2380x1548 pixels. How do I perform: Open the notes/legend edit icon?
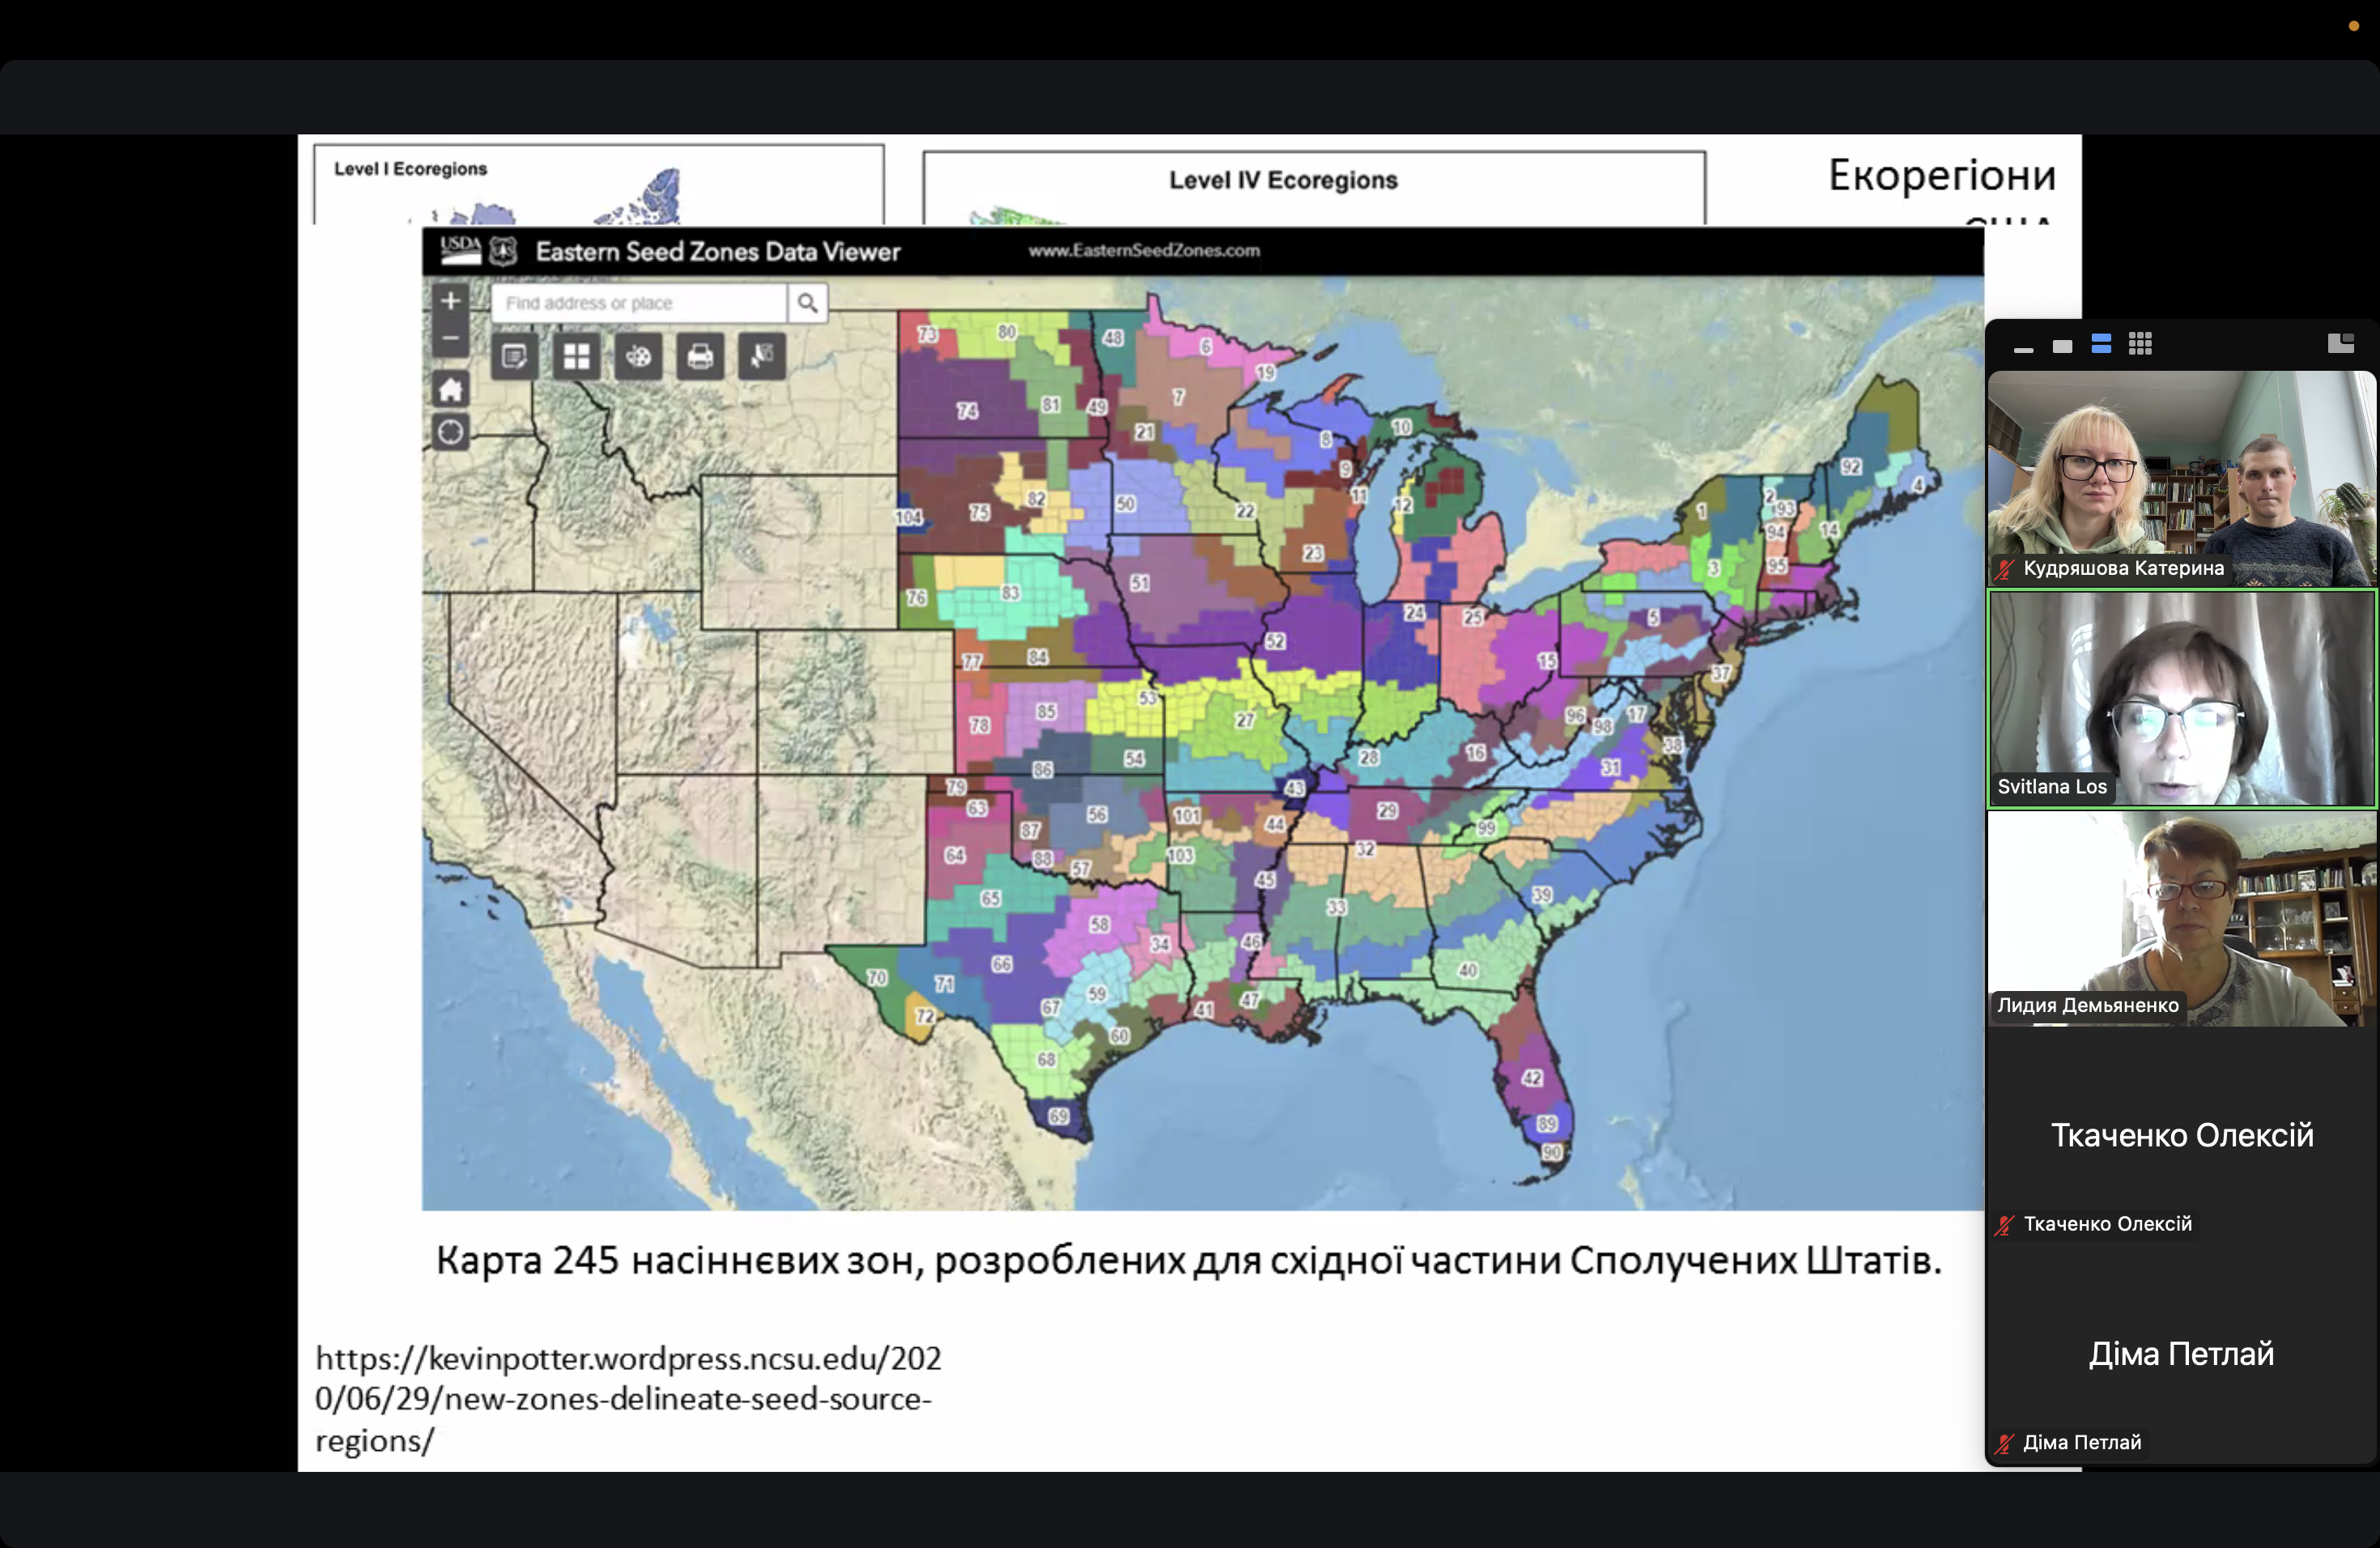tap(515, 357)
